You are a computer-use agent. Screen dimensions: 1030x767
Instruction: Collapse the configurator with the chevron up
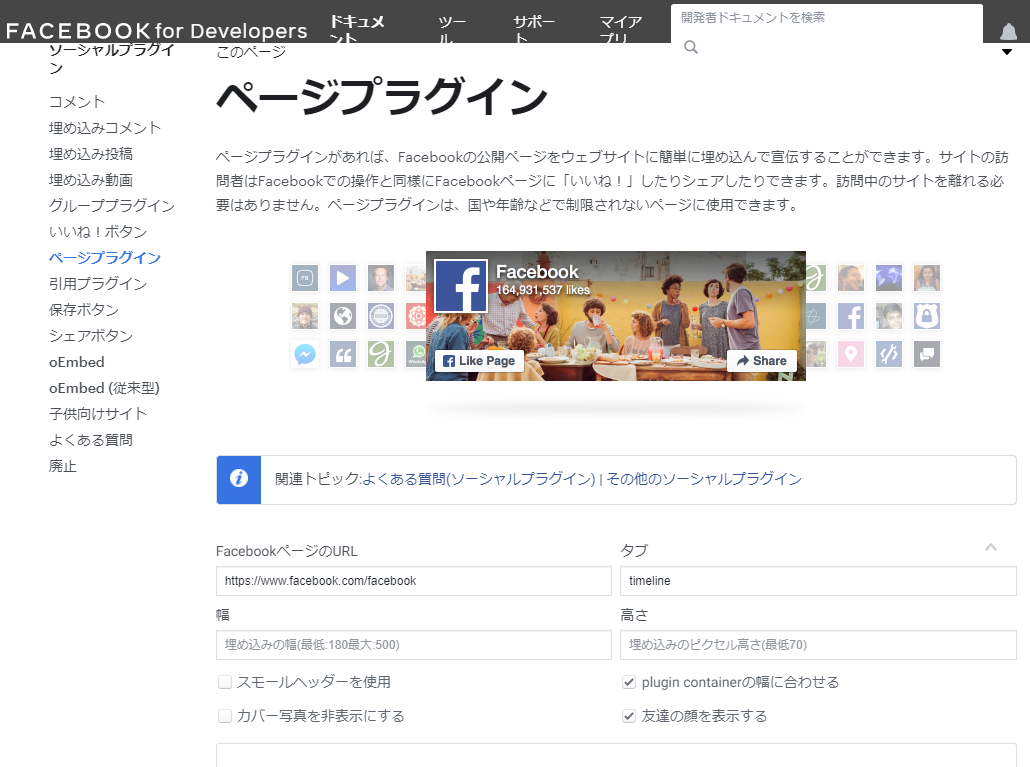[x=991, y=547]
